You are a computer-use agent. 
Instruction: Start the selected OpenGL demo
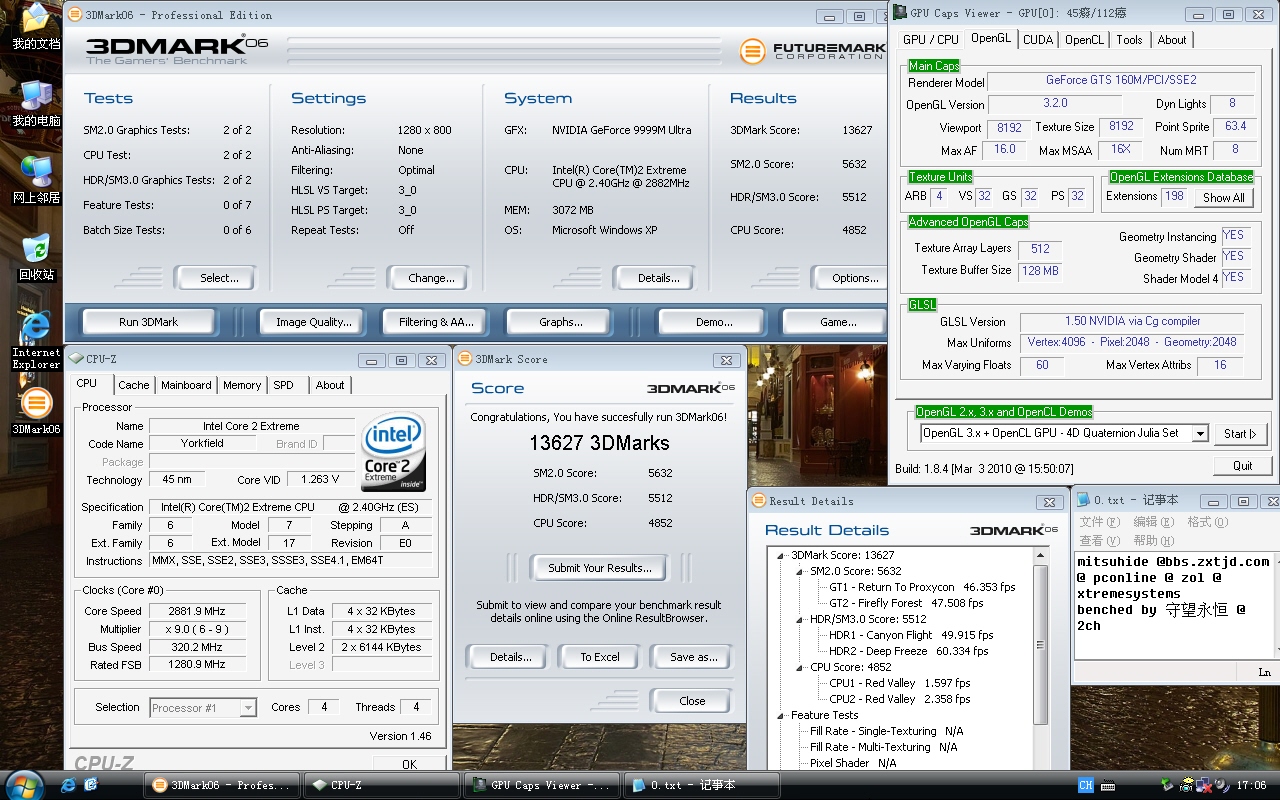click(x=1241, y=434)
